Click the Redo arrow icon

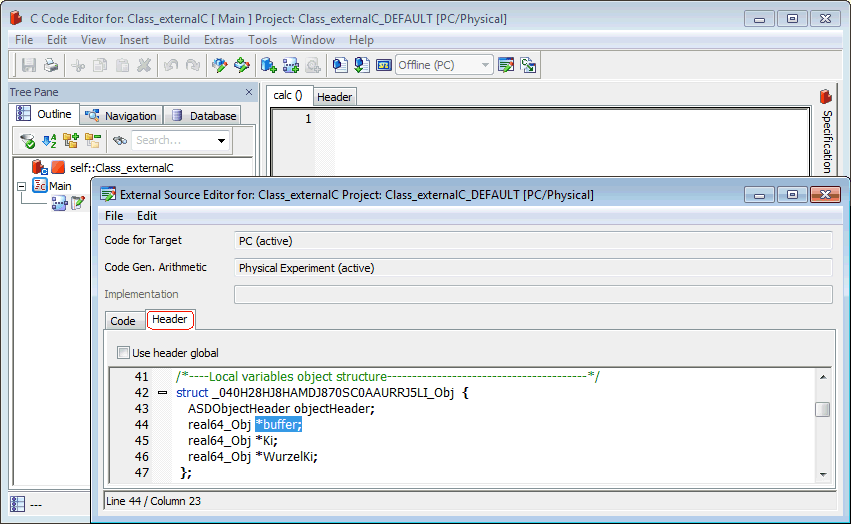[x=193, y=65]
